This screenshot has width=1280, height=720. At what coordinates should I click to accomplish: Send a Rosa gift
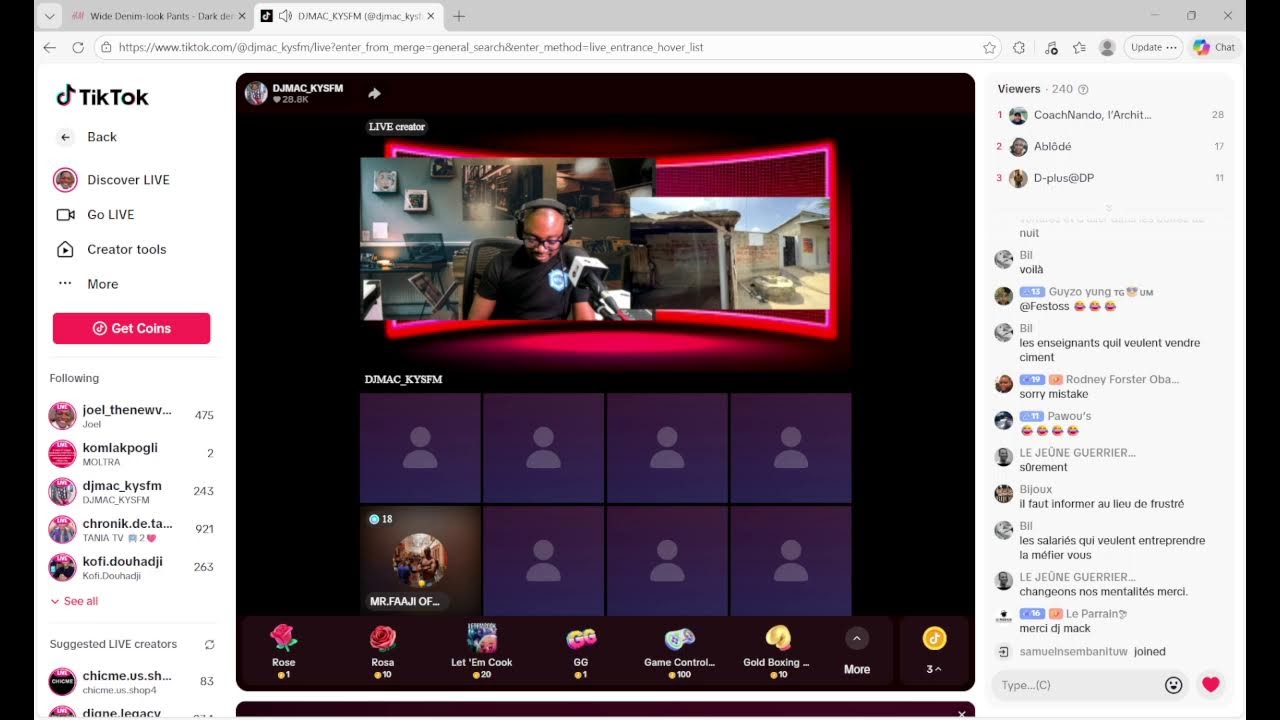pyautogui.click(x=383, y=651)
